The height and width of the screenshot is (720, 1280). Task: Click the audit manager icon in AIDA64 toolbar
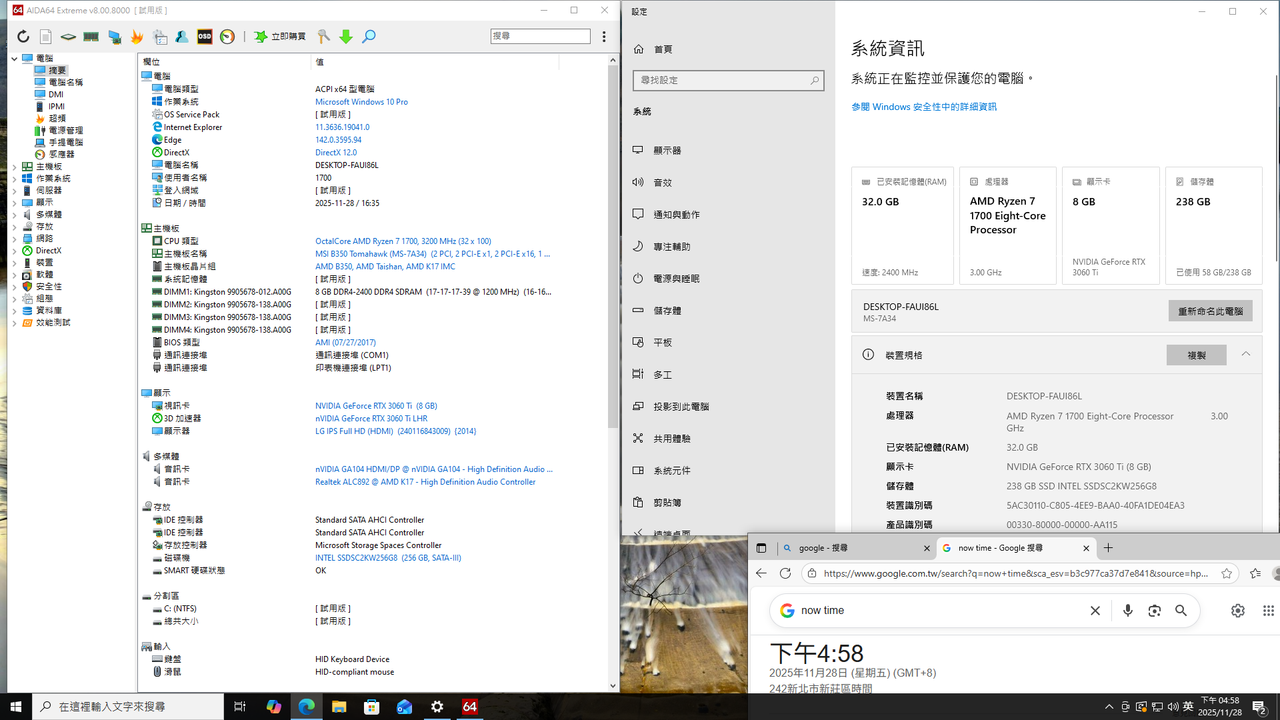click(160, 37)
